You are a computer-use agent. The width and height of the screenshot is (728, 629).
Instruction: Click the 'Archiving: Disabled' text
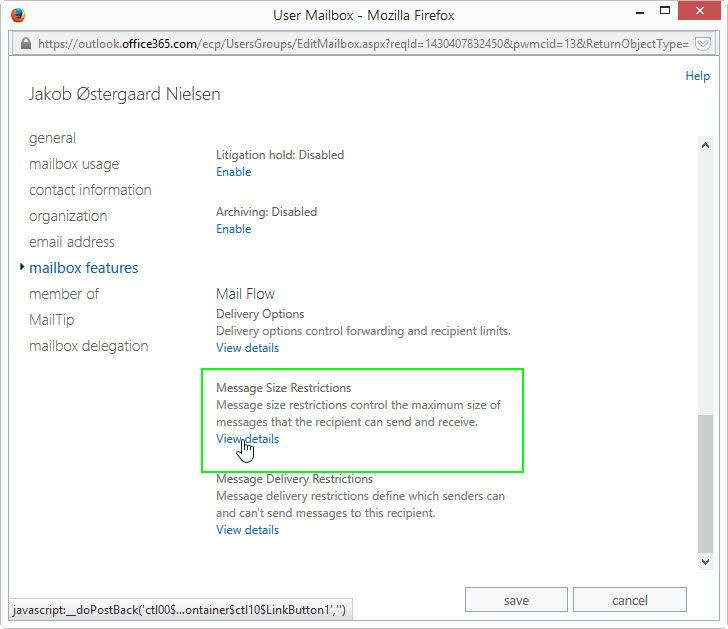click(x=266, y=212)
